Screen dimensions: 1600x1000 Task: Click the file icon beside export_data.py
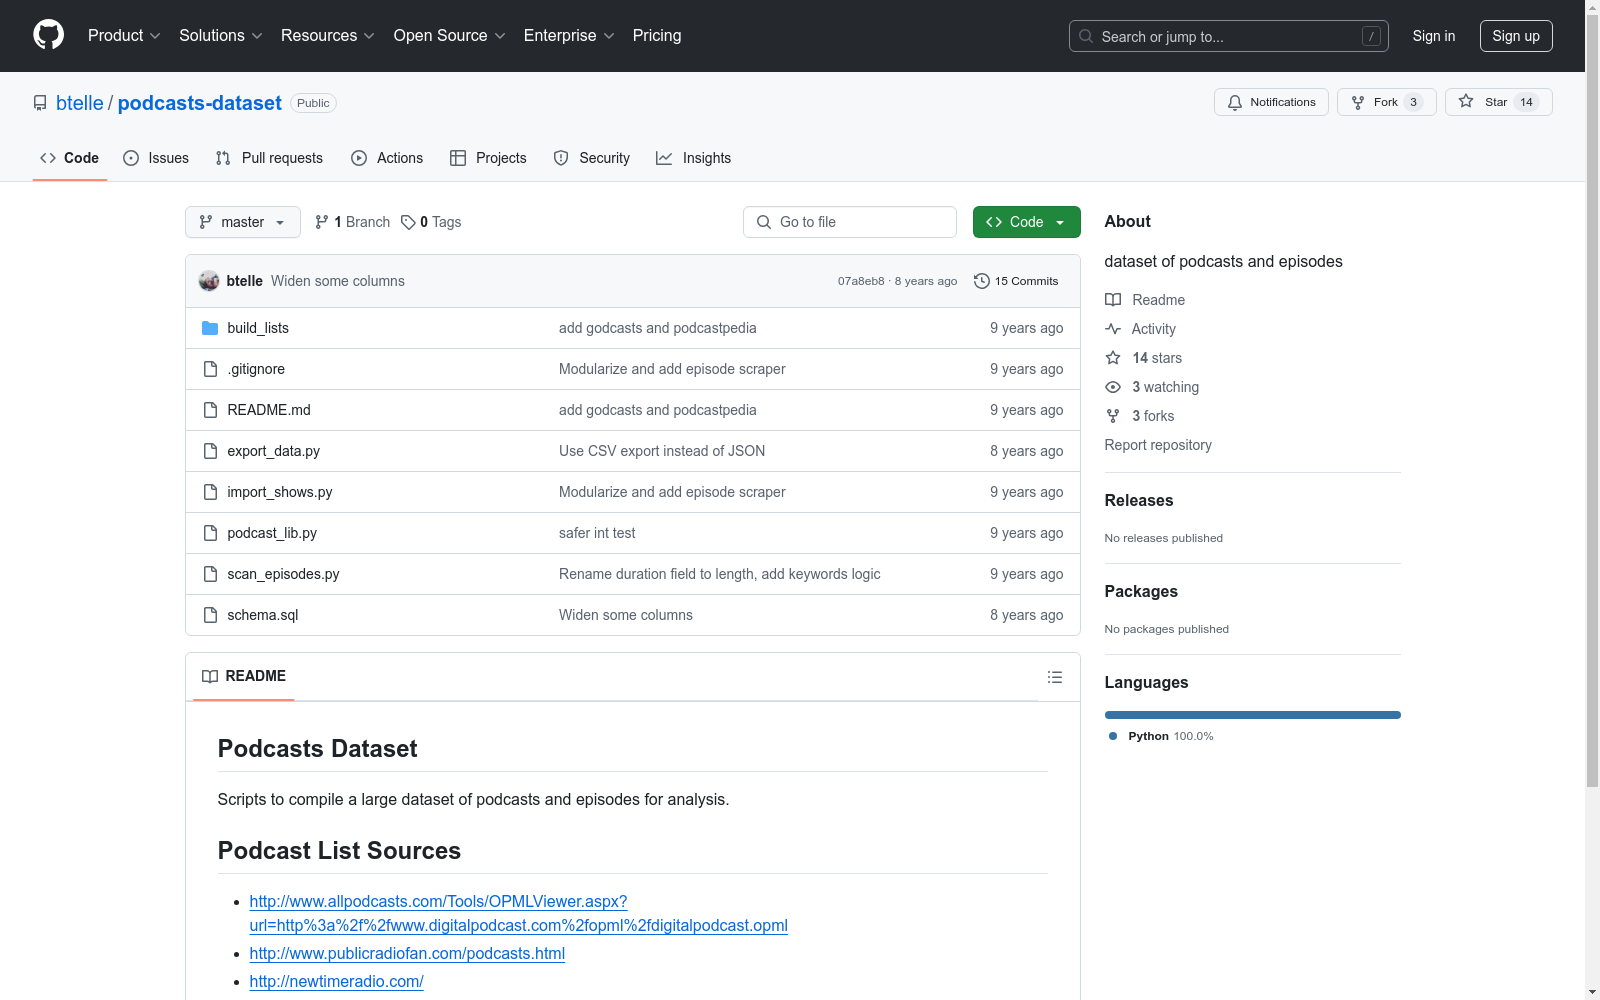pyautogui.click(x=210, y=451)
